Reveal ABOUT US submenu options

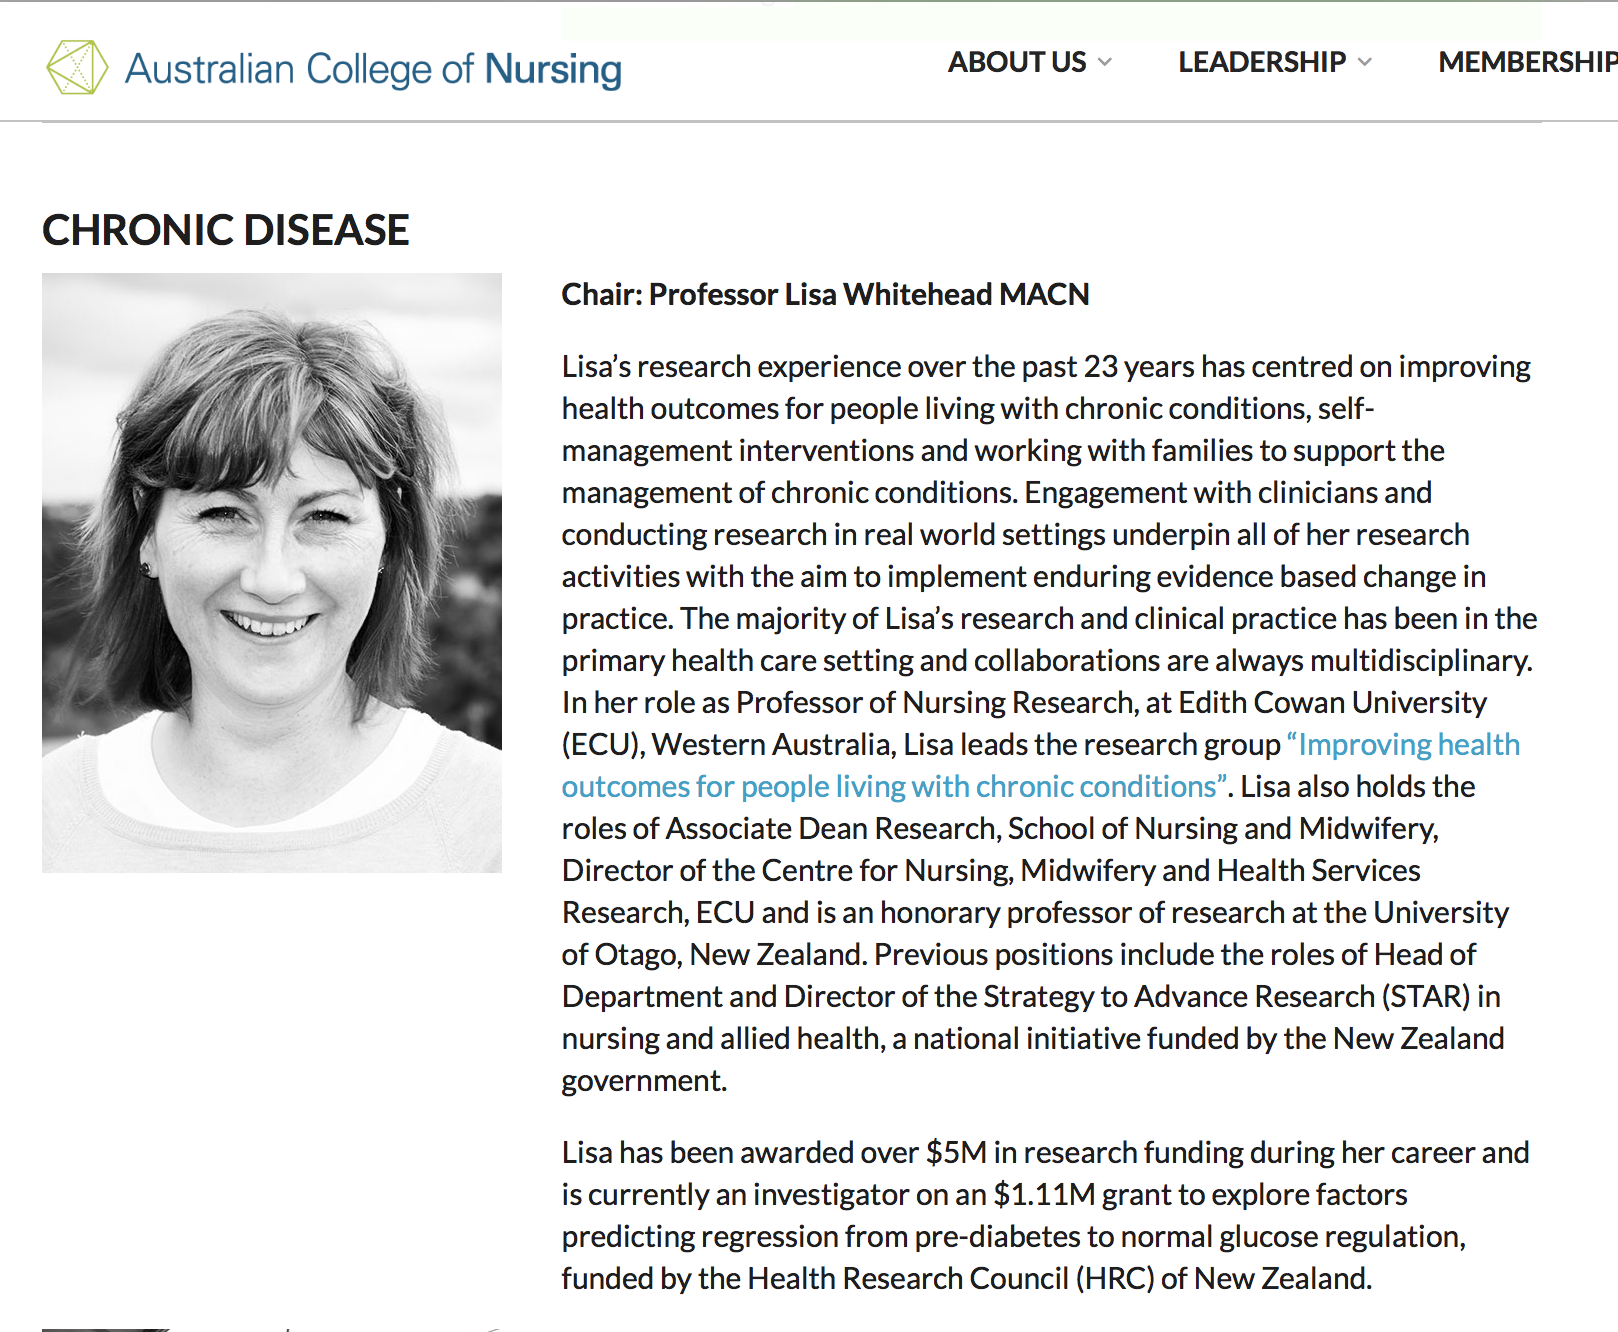[x=1016, y=62]
